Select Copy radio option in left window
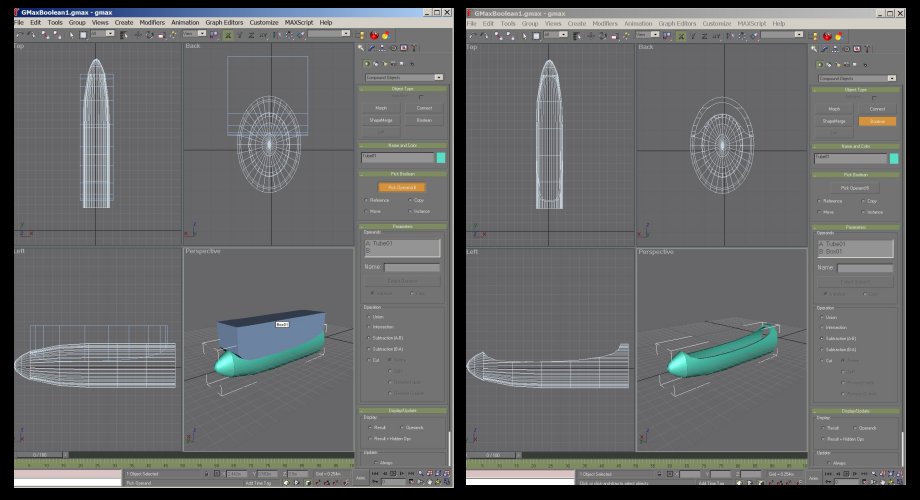Viewport: 920px width, 500px height. click(413, 200)
